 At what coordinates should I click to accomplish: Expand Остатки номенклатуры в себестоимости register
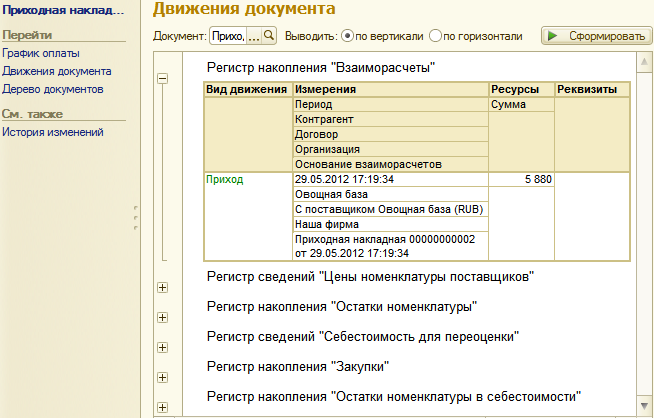[163, 408]
